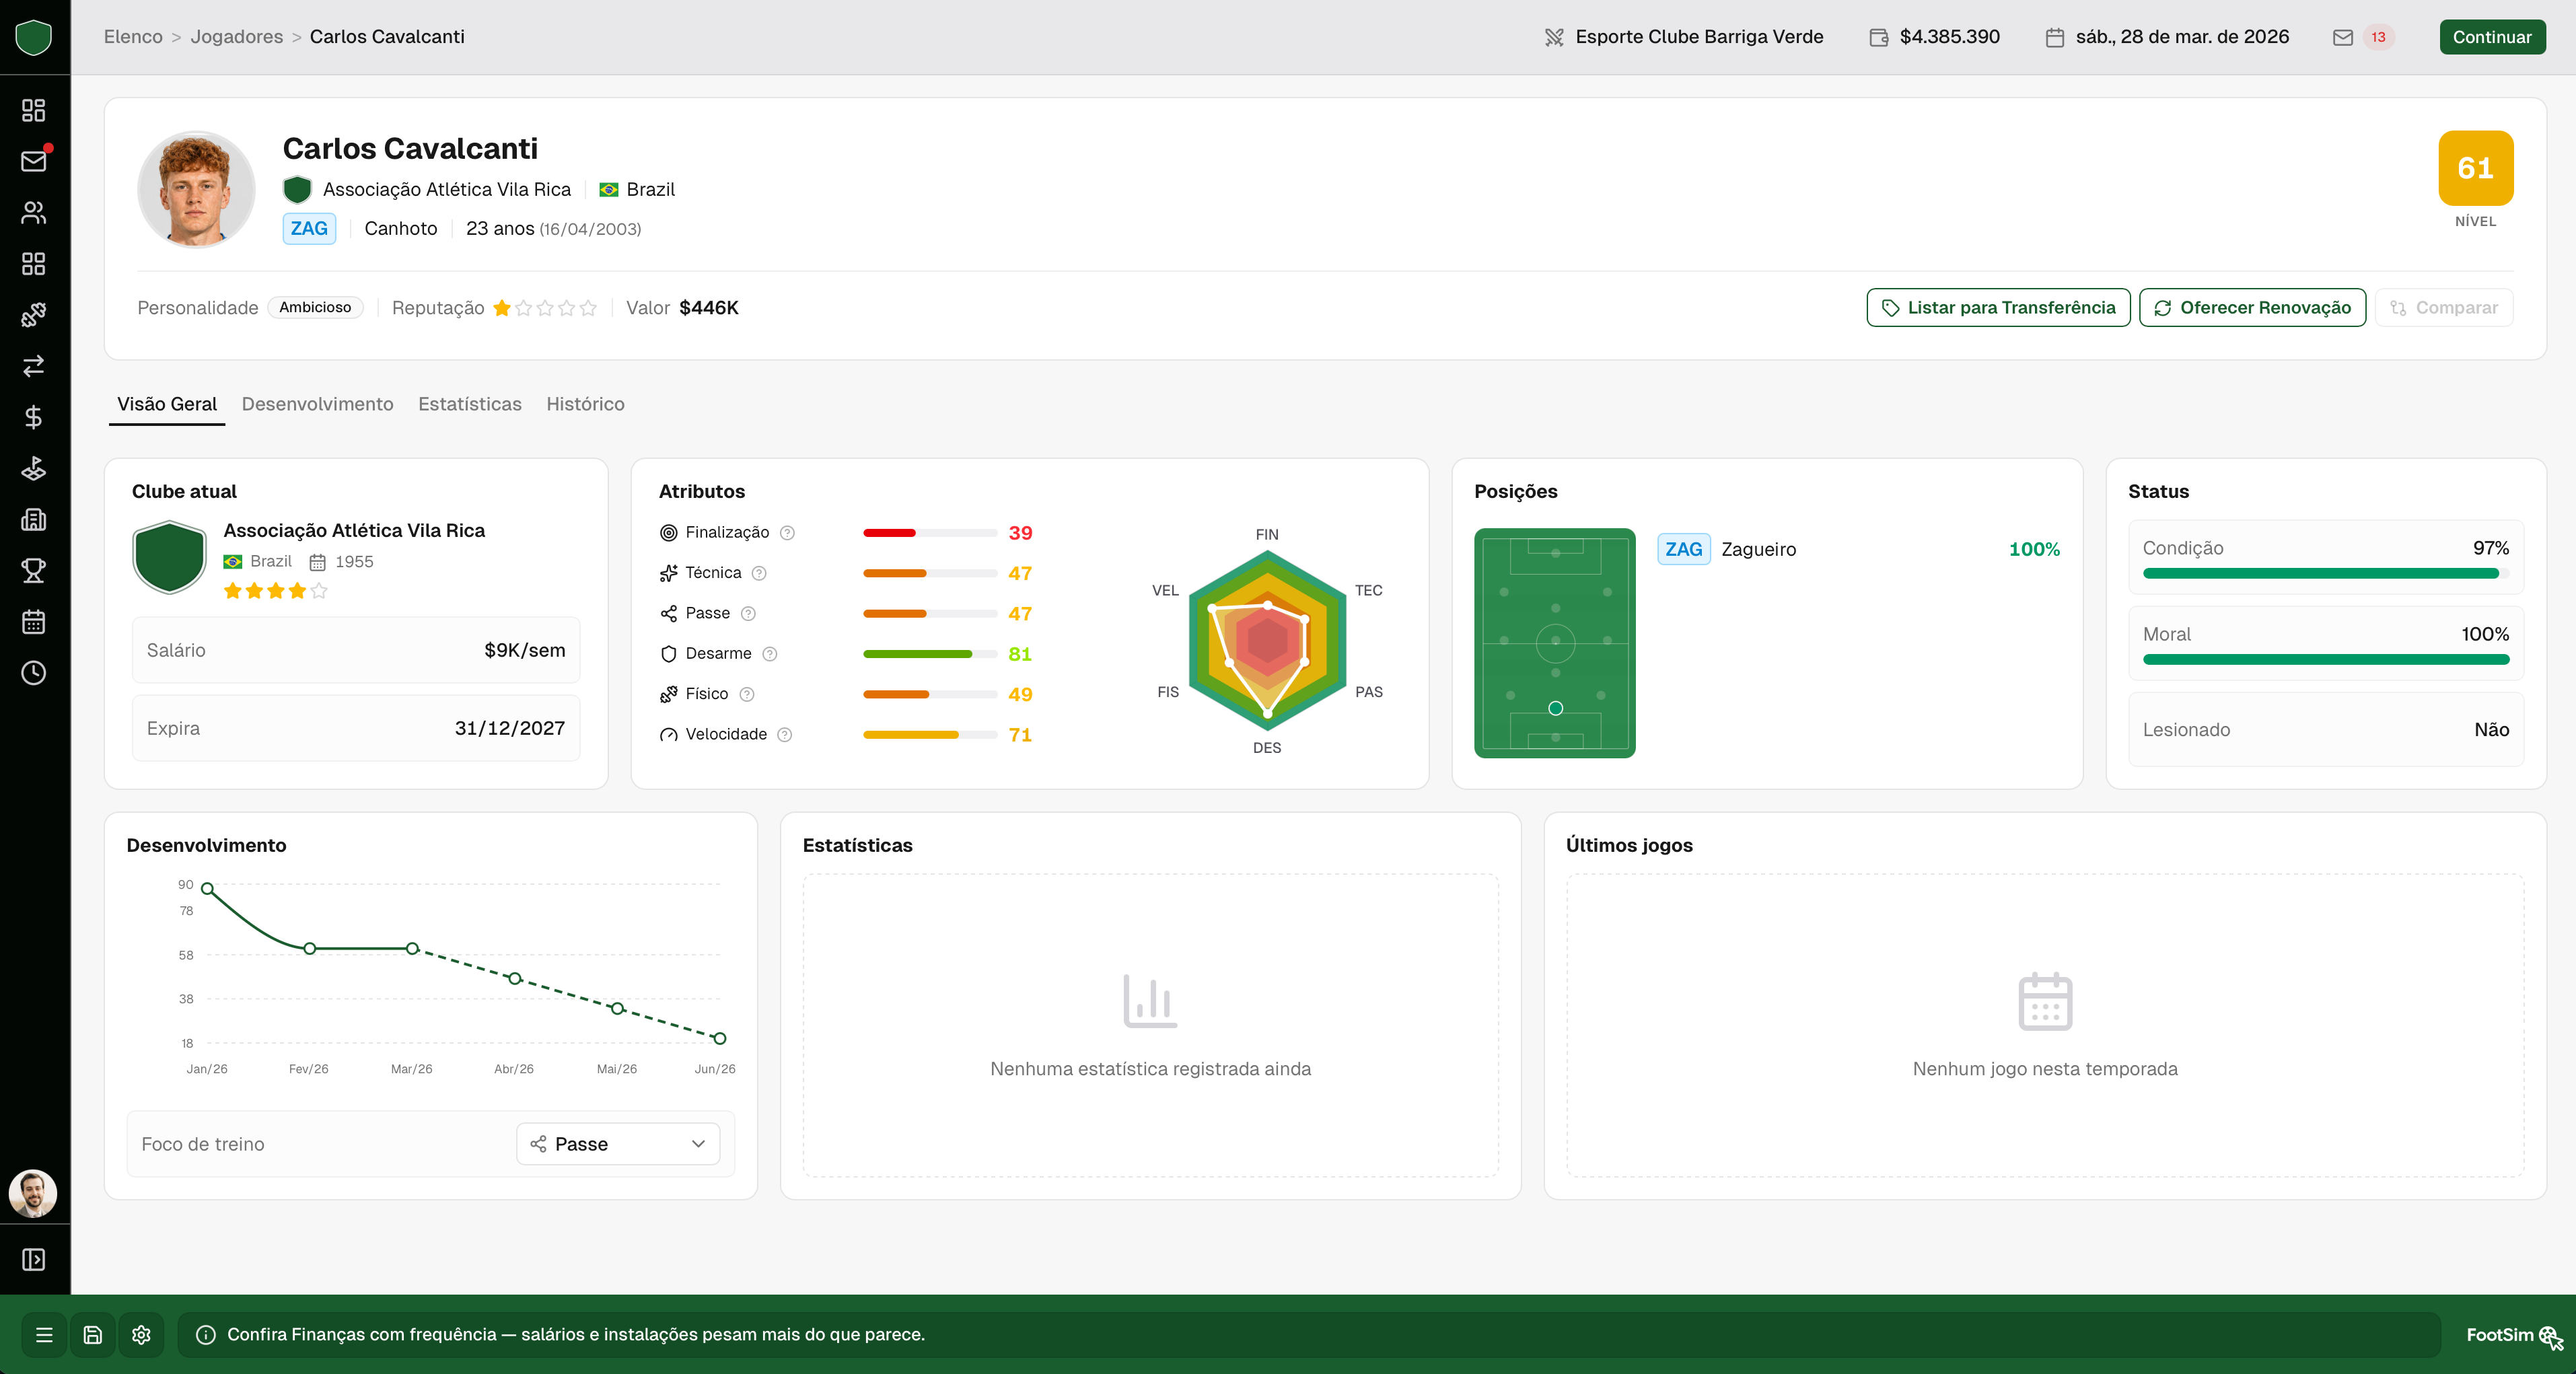Open the user avatar profile menu
Screen dimensions: 2576x1374
coord(34,1193)
